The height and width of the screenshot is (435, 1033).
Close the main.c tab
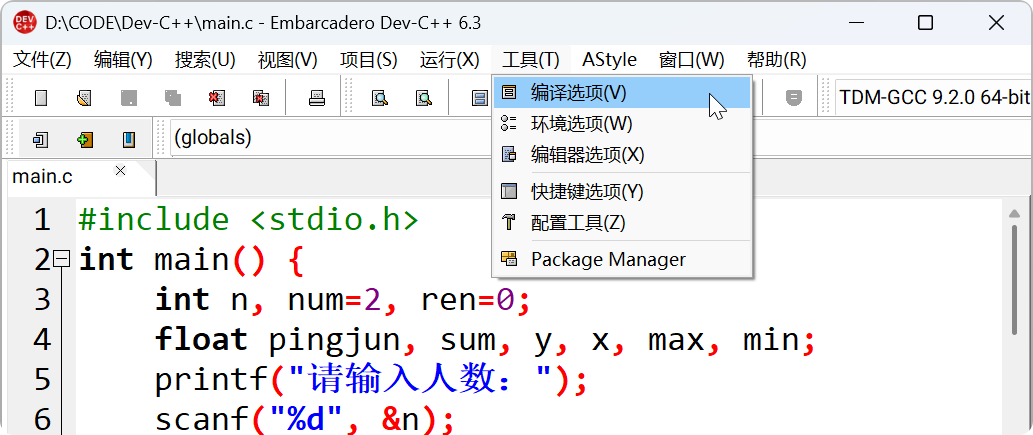[x=120, y=171]
